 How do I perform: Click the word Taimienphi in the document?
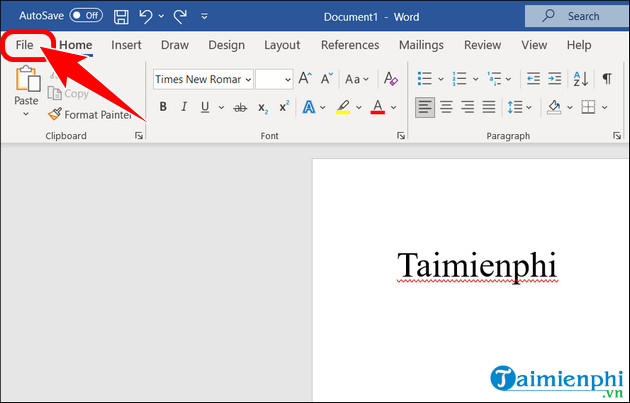tap(477, 266)
